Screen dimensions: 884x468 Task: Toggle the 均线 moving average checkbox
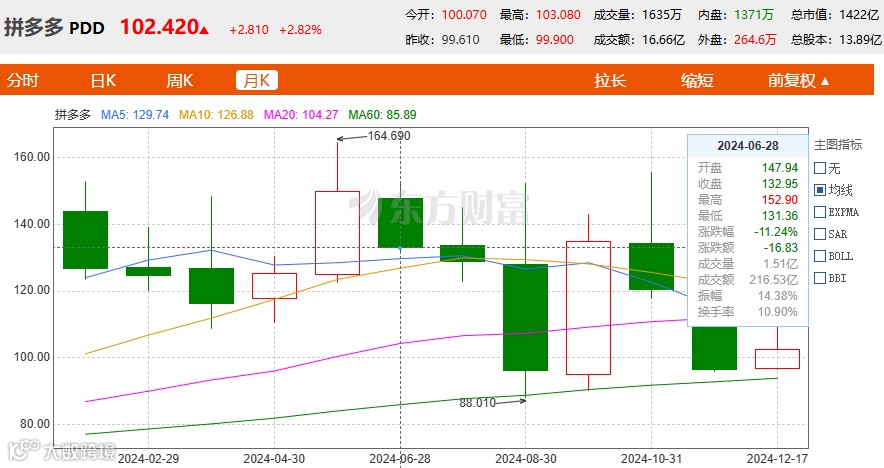tap(820, 190)
